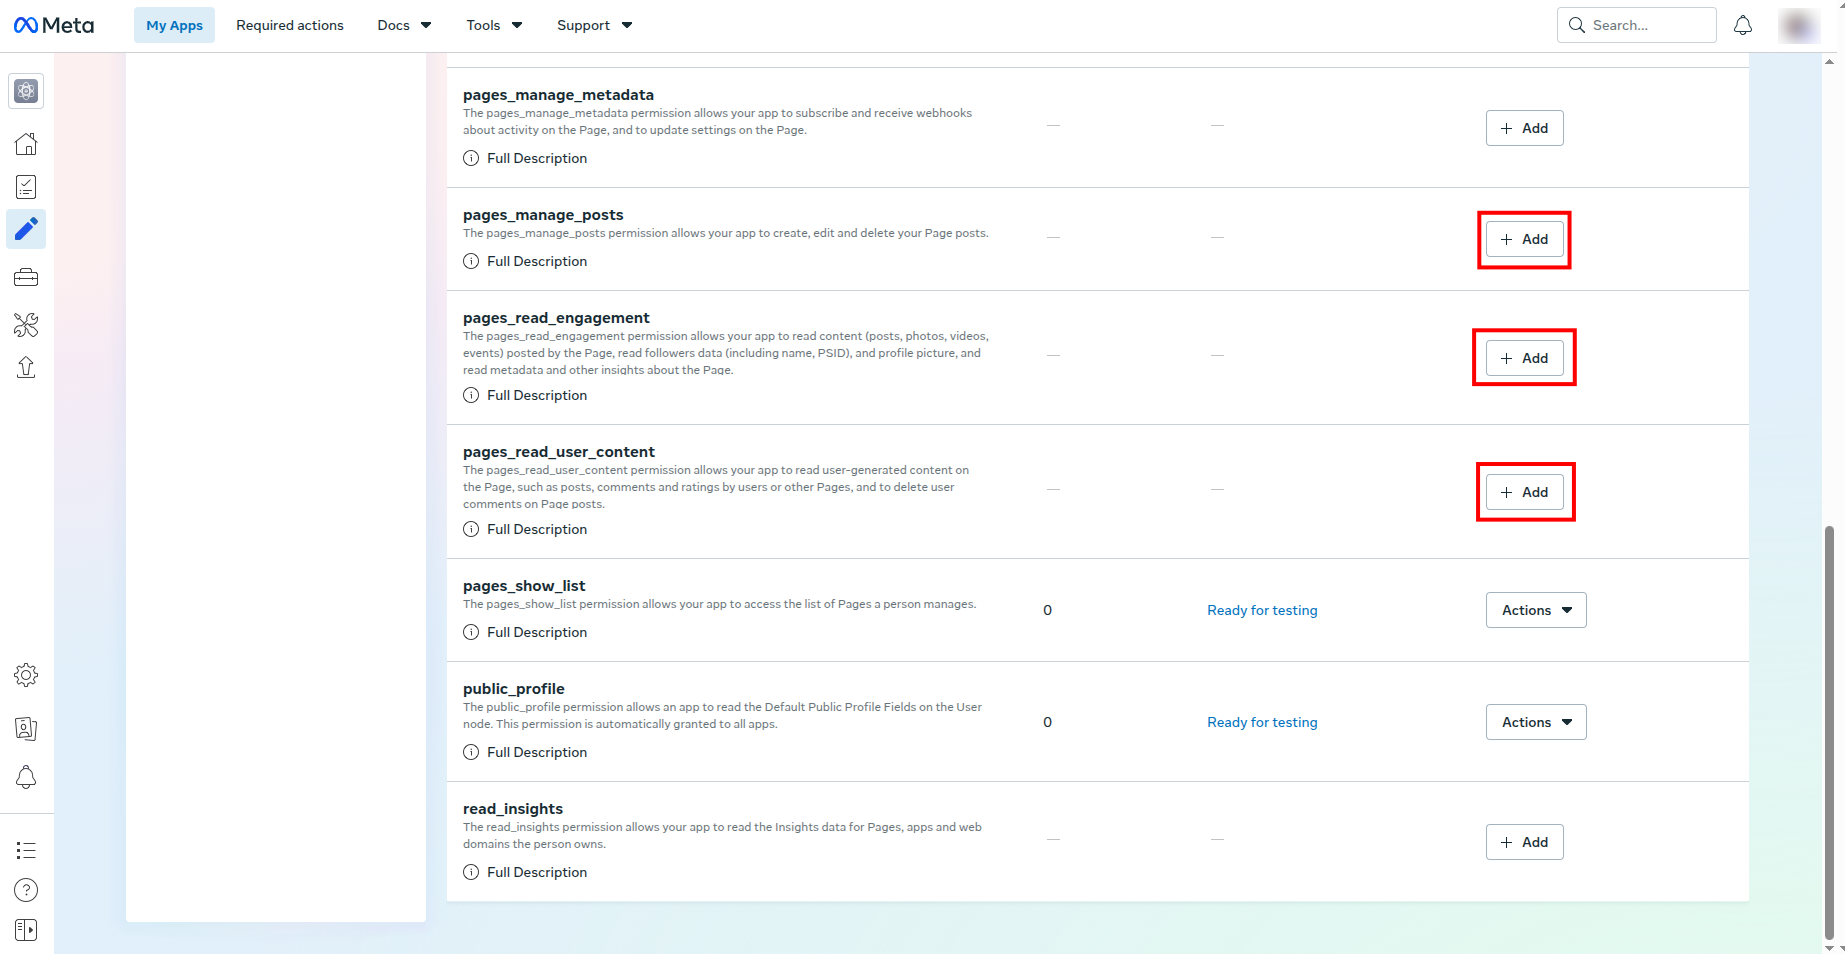Screen dimensions: 1845x954
Task: Open Actions dropdown for public_profile
Action: pyautogui.click(x=1536, y=722)
